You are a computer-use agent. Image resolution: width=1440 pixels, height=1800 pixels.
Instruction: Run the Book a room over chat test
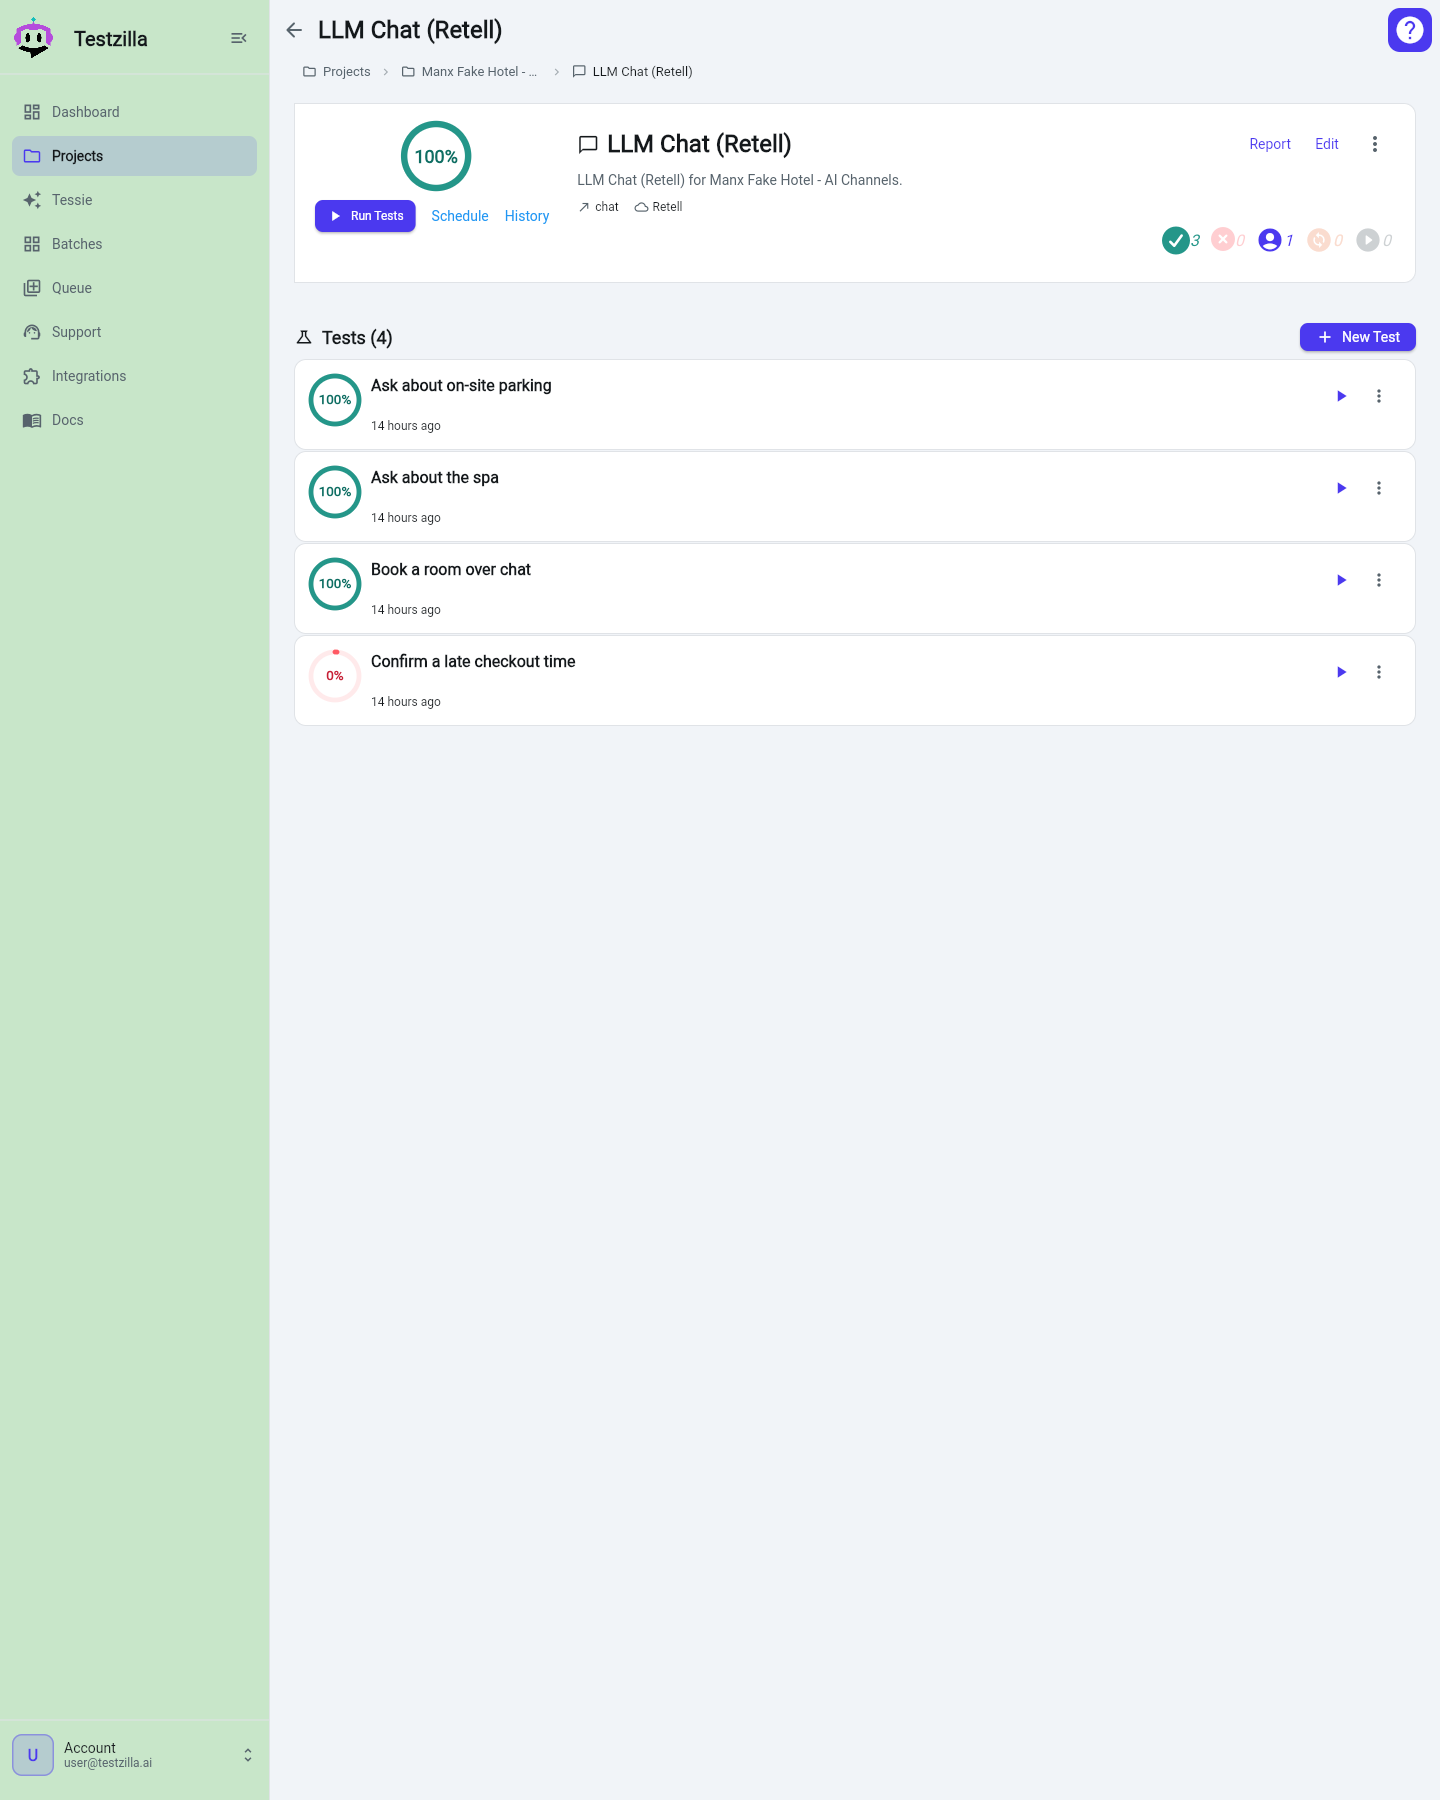pos(1342,580)
